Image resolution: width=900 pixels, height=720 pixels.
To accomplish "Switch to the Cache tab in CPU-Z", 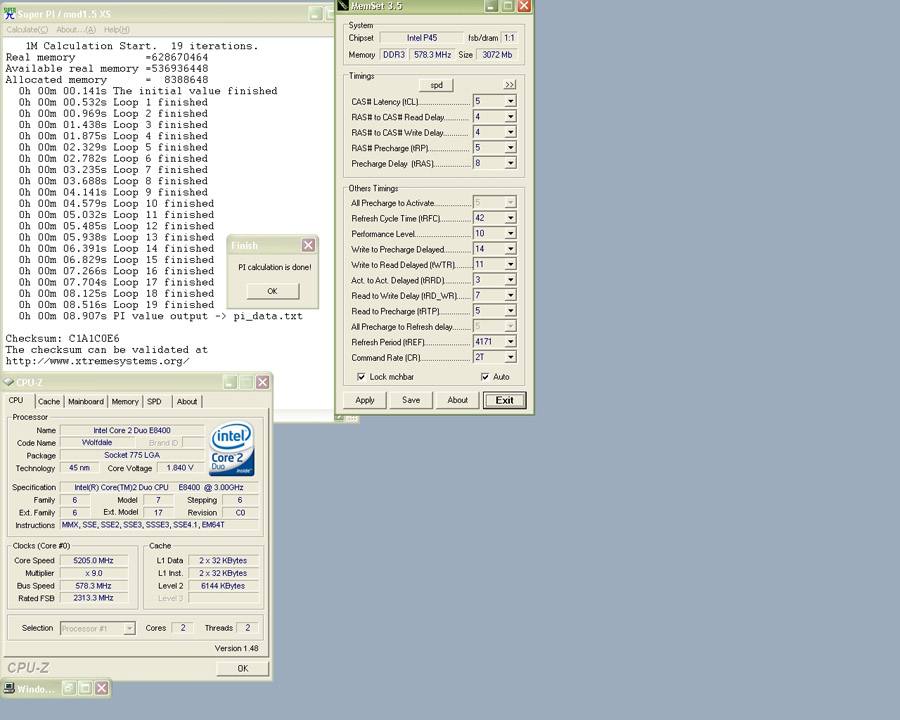I will pyautogui.click(x=49, y=401).
